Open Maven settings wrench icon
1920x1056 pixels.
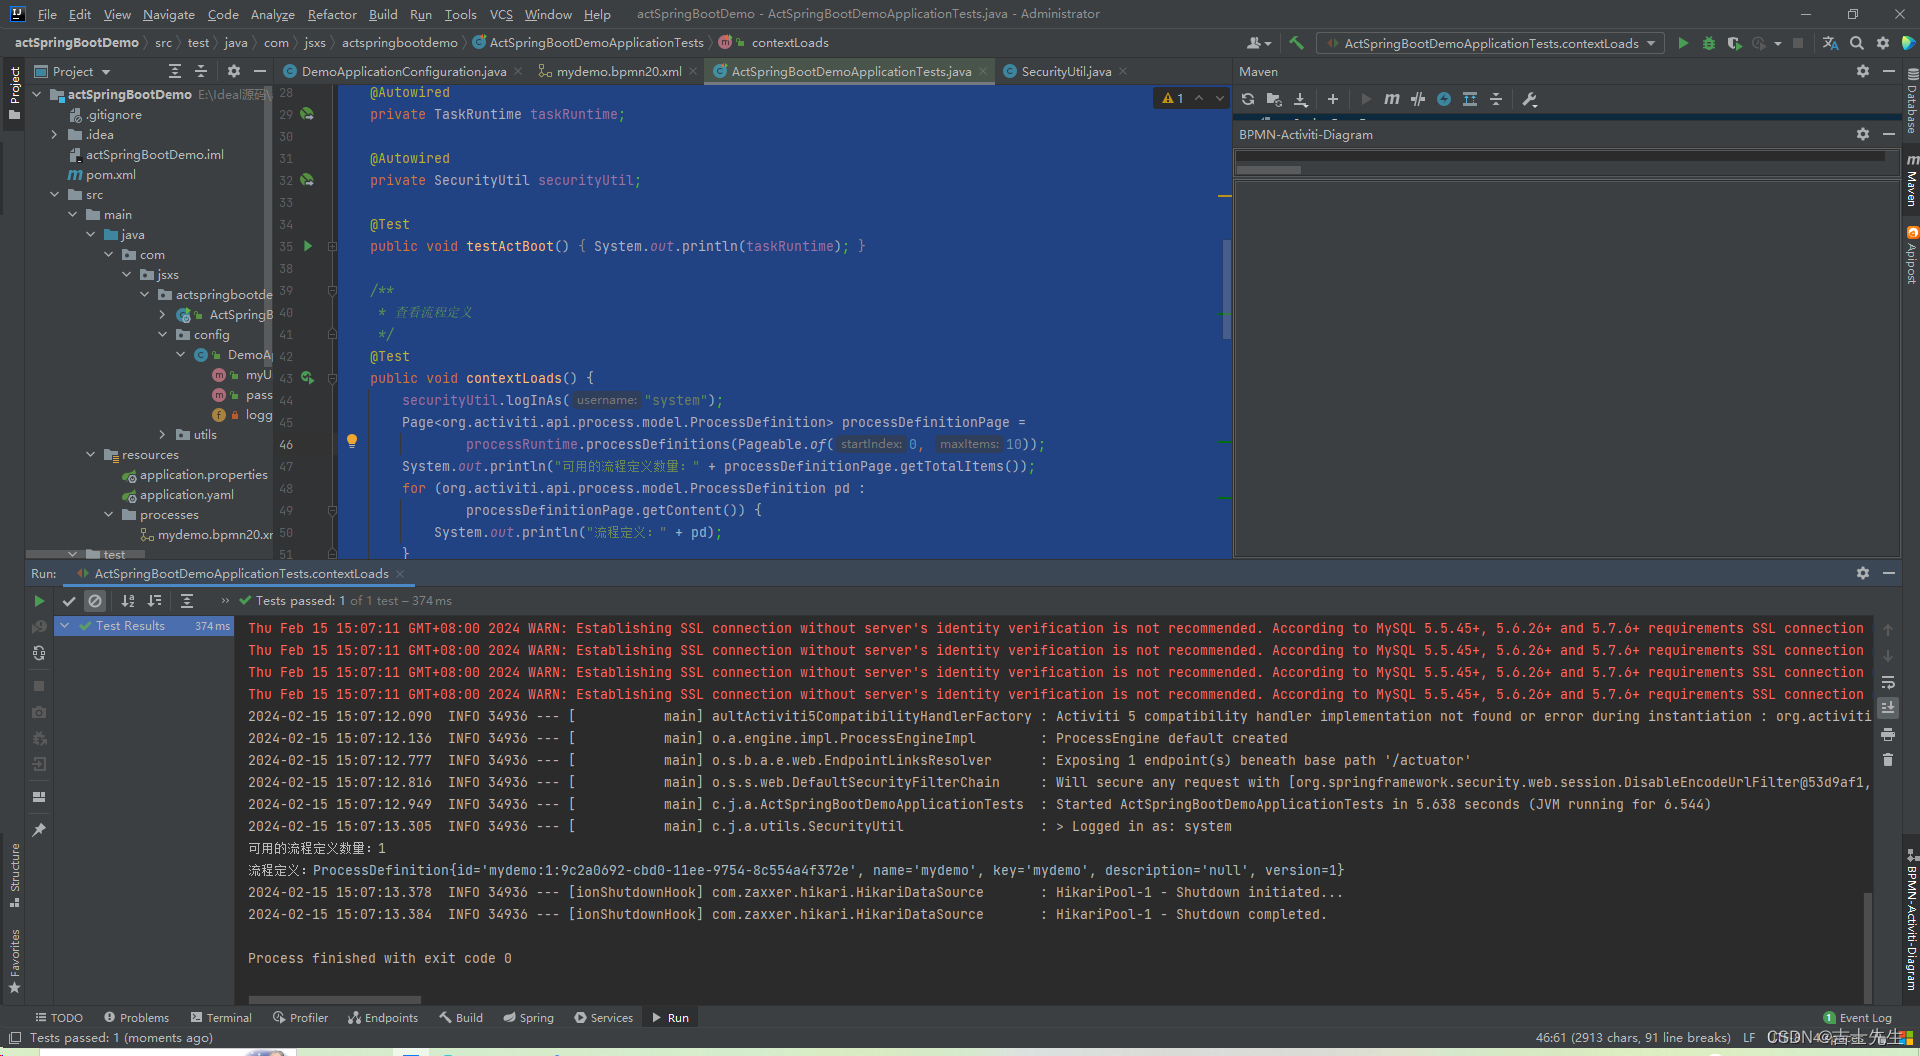[1530, 99]
